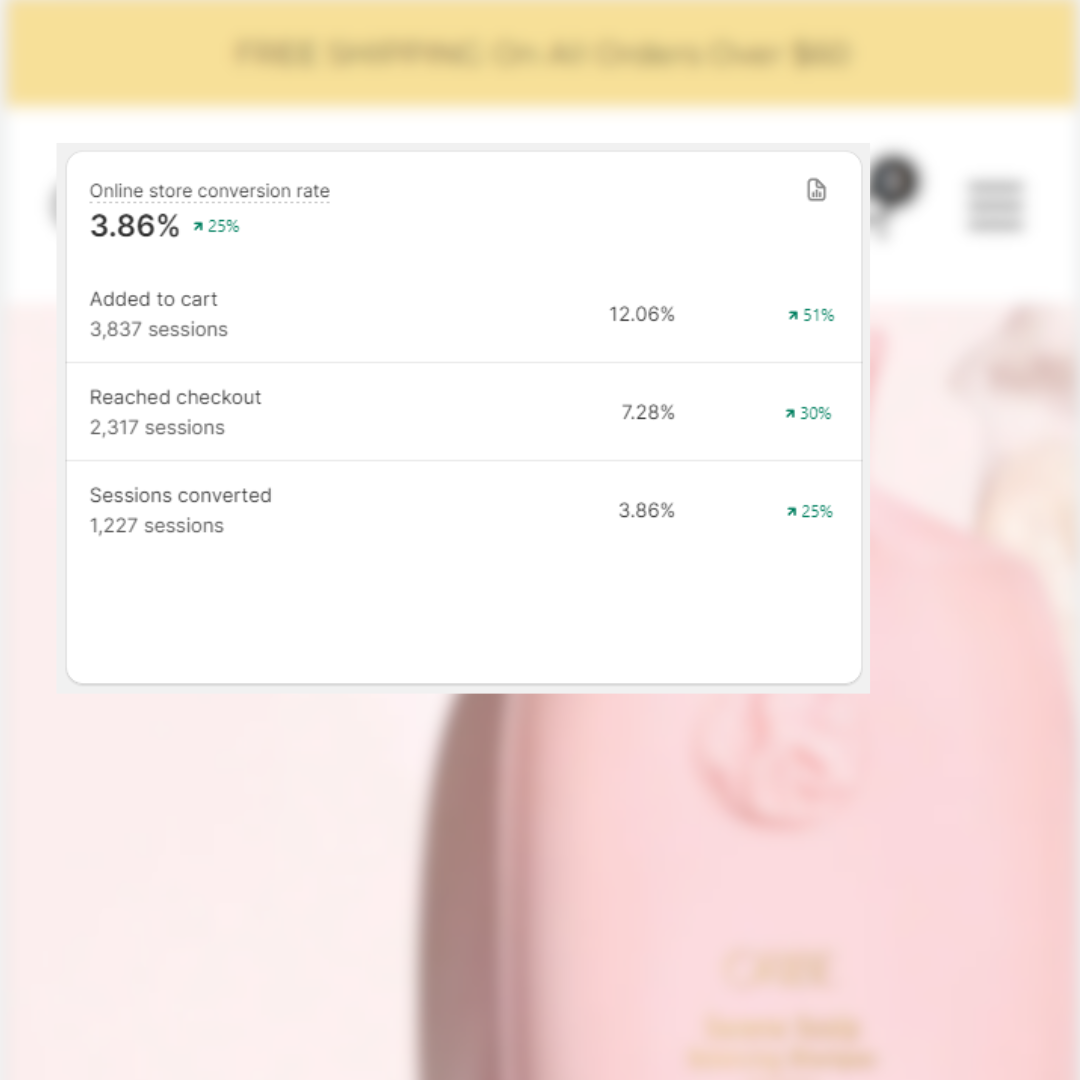Click the large 3.86% headline value
This screenshot has width=1080, height=1080.
[135, 226]
